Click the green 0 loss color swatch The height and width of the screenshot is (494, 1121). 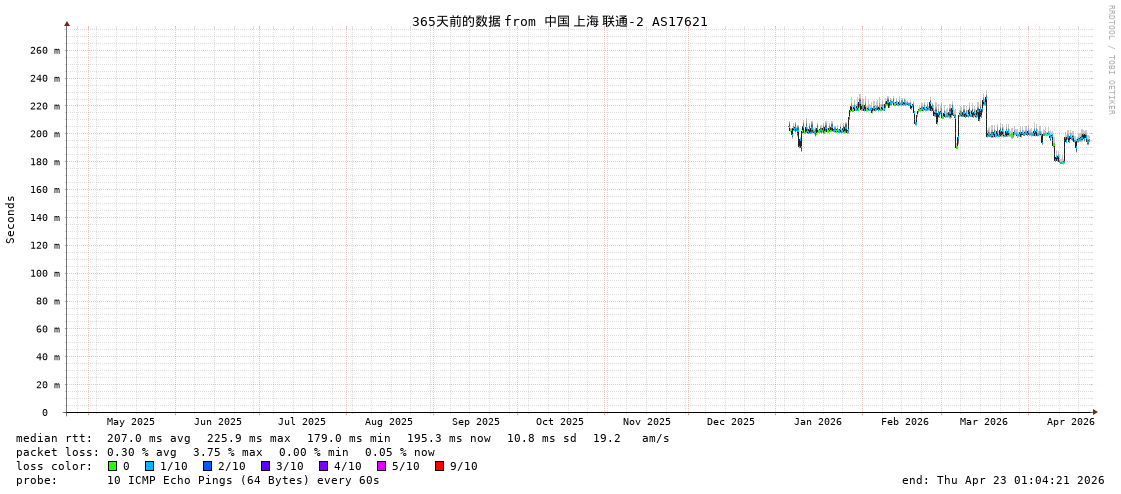pos(112,466)
